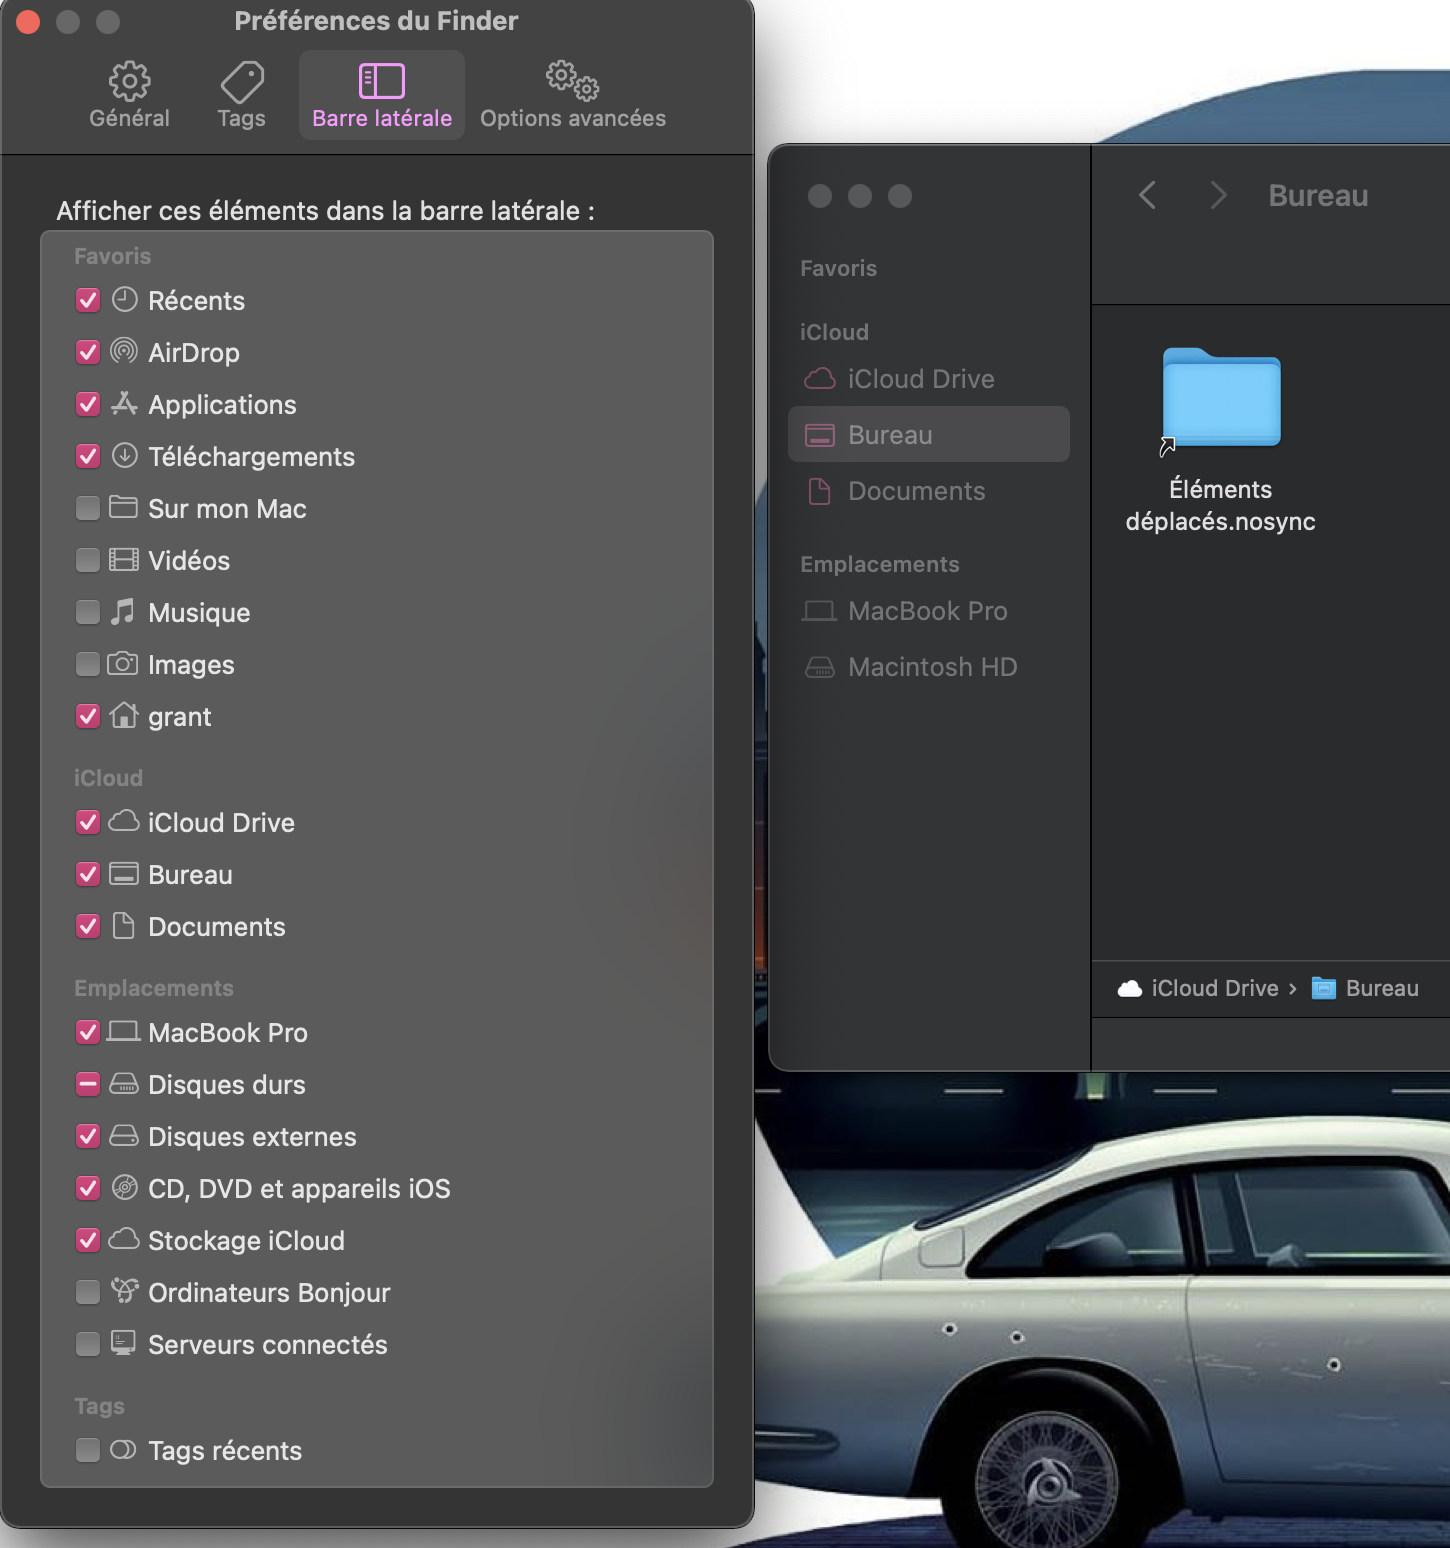Switch to the Tags preferences tab
The width and height of the screenshot is (1450, 1548).
[x=241, y=96]
